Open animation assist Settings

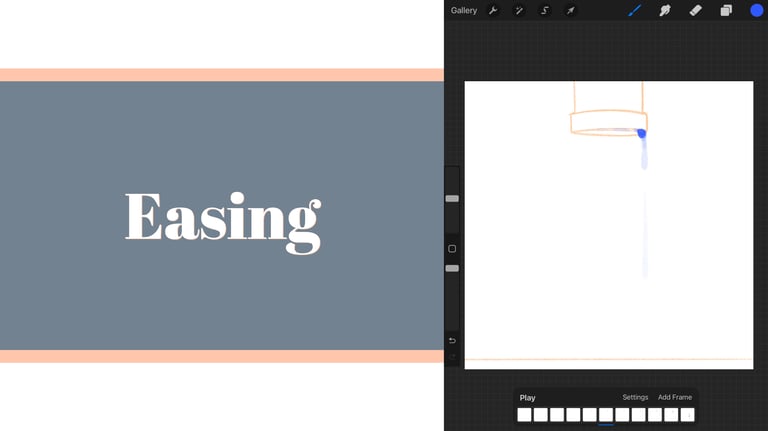pos(635,397)
